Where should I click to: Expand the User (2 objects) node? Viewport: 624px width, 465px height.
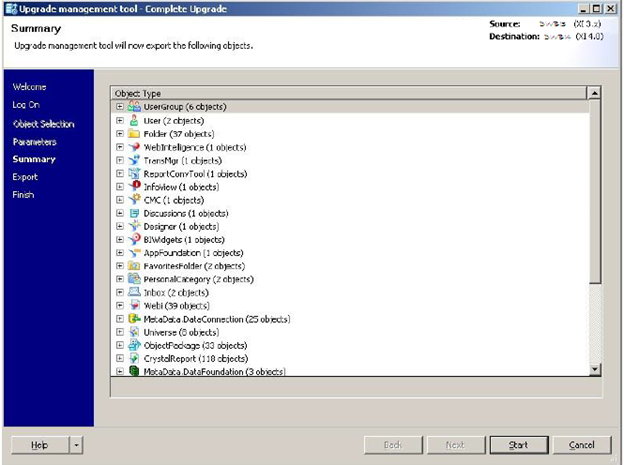[120, 121]
